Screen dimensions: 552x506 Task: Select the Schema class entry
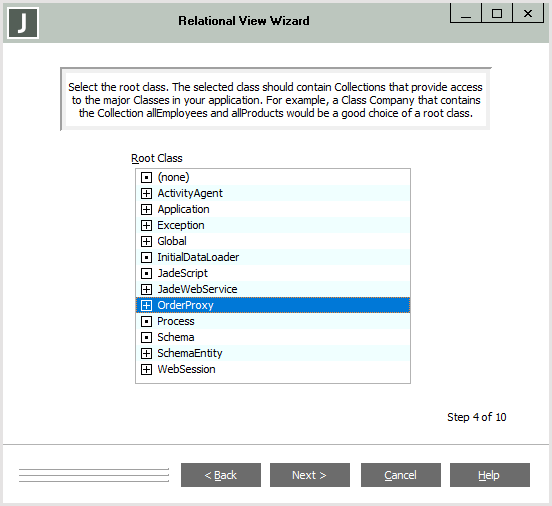(x=273, y=337)
